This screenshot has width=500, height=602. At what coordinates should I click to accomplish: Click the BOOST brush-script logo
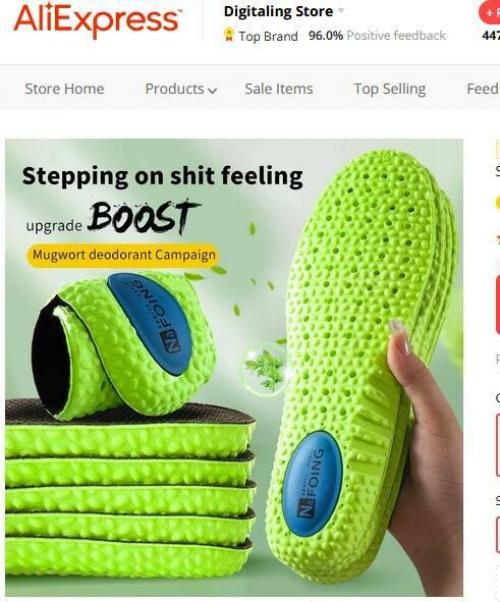coord(143,217)
